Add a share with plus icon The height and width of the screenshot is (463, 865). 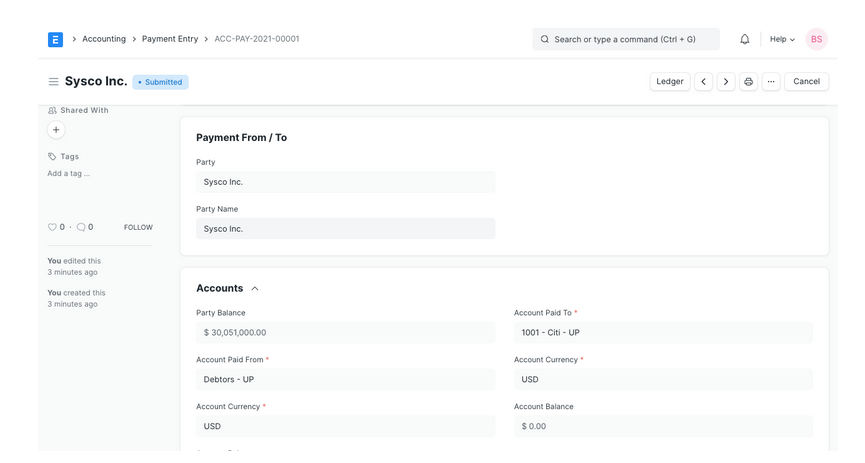coord(56,130)
